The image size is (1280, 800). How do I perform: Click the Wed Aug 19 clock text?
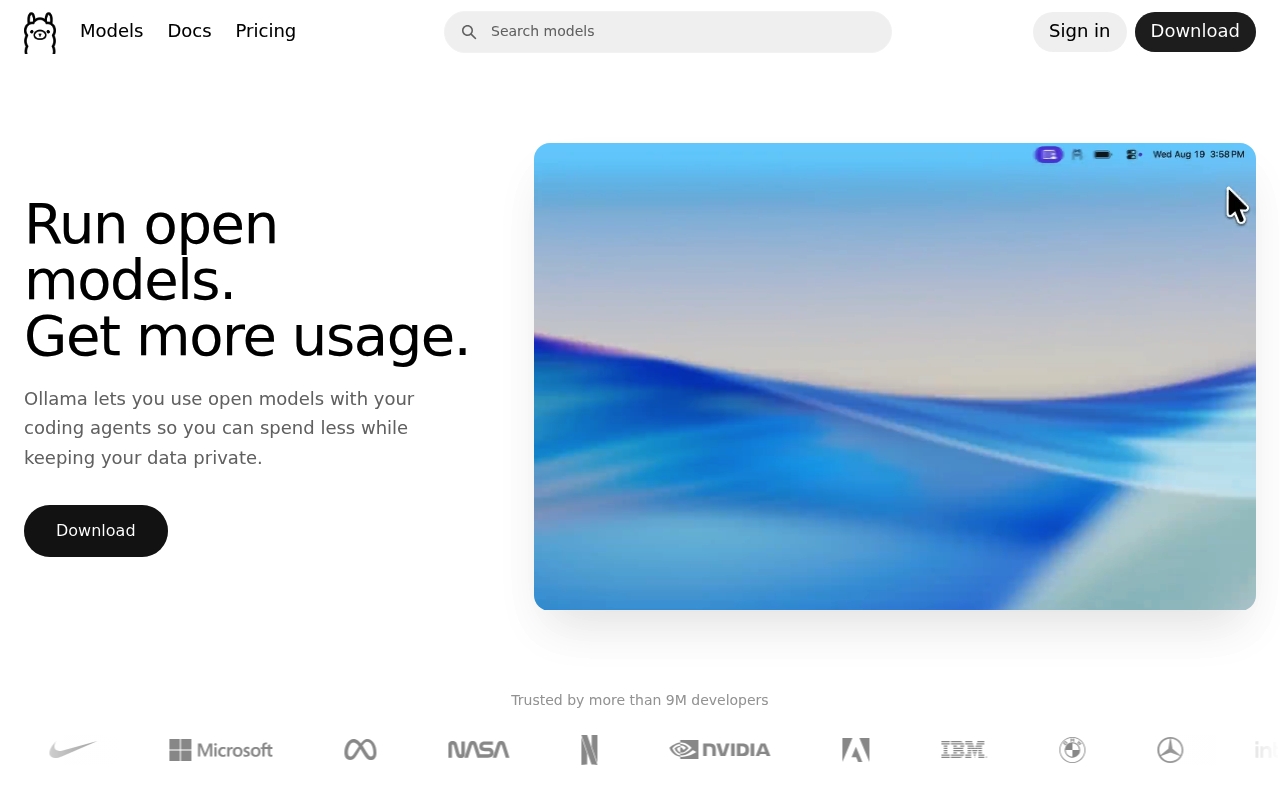point(1198,154)
